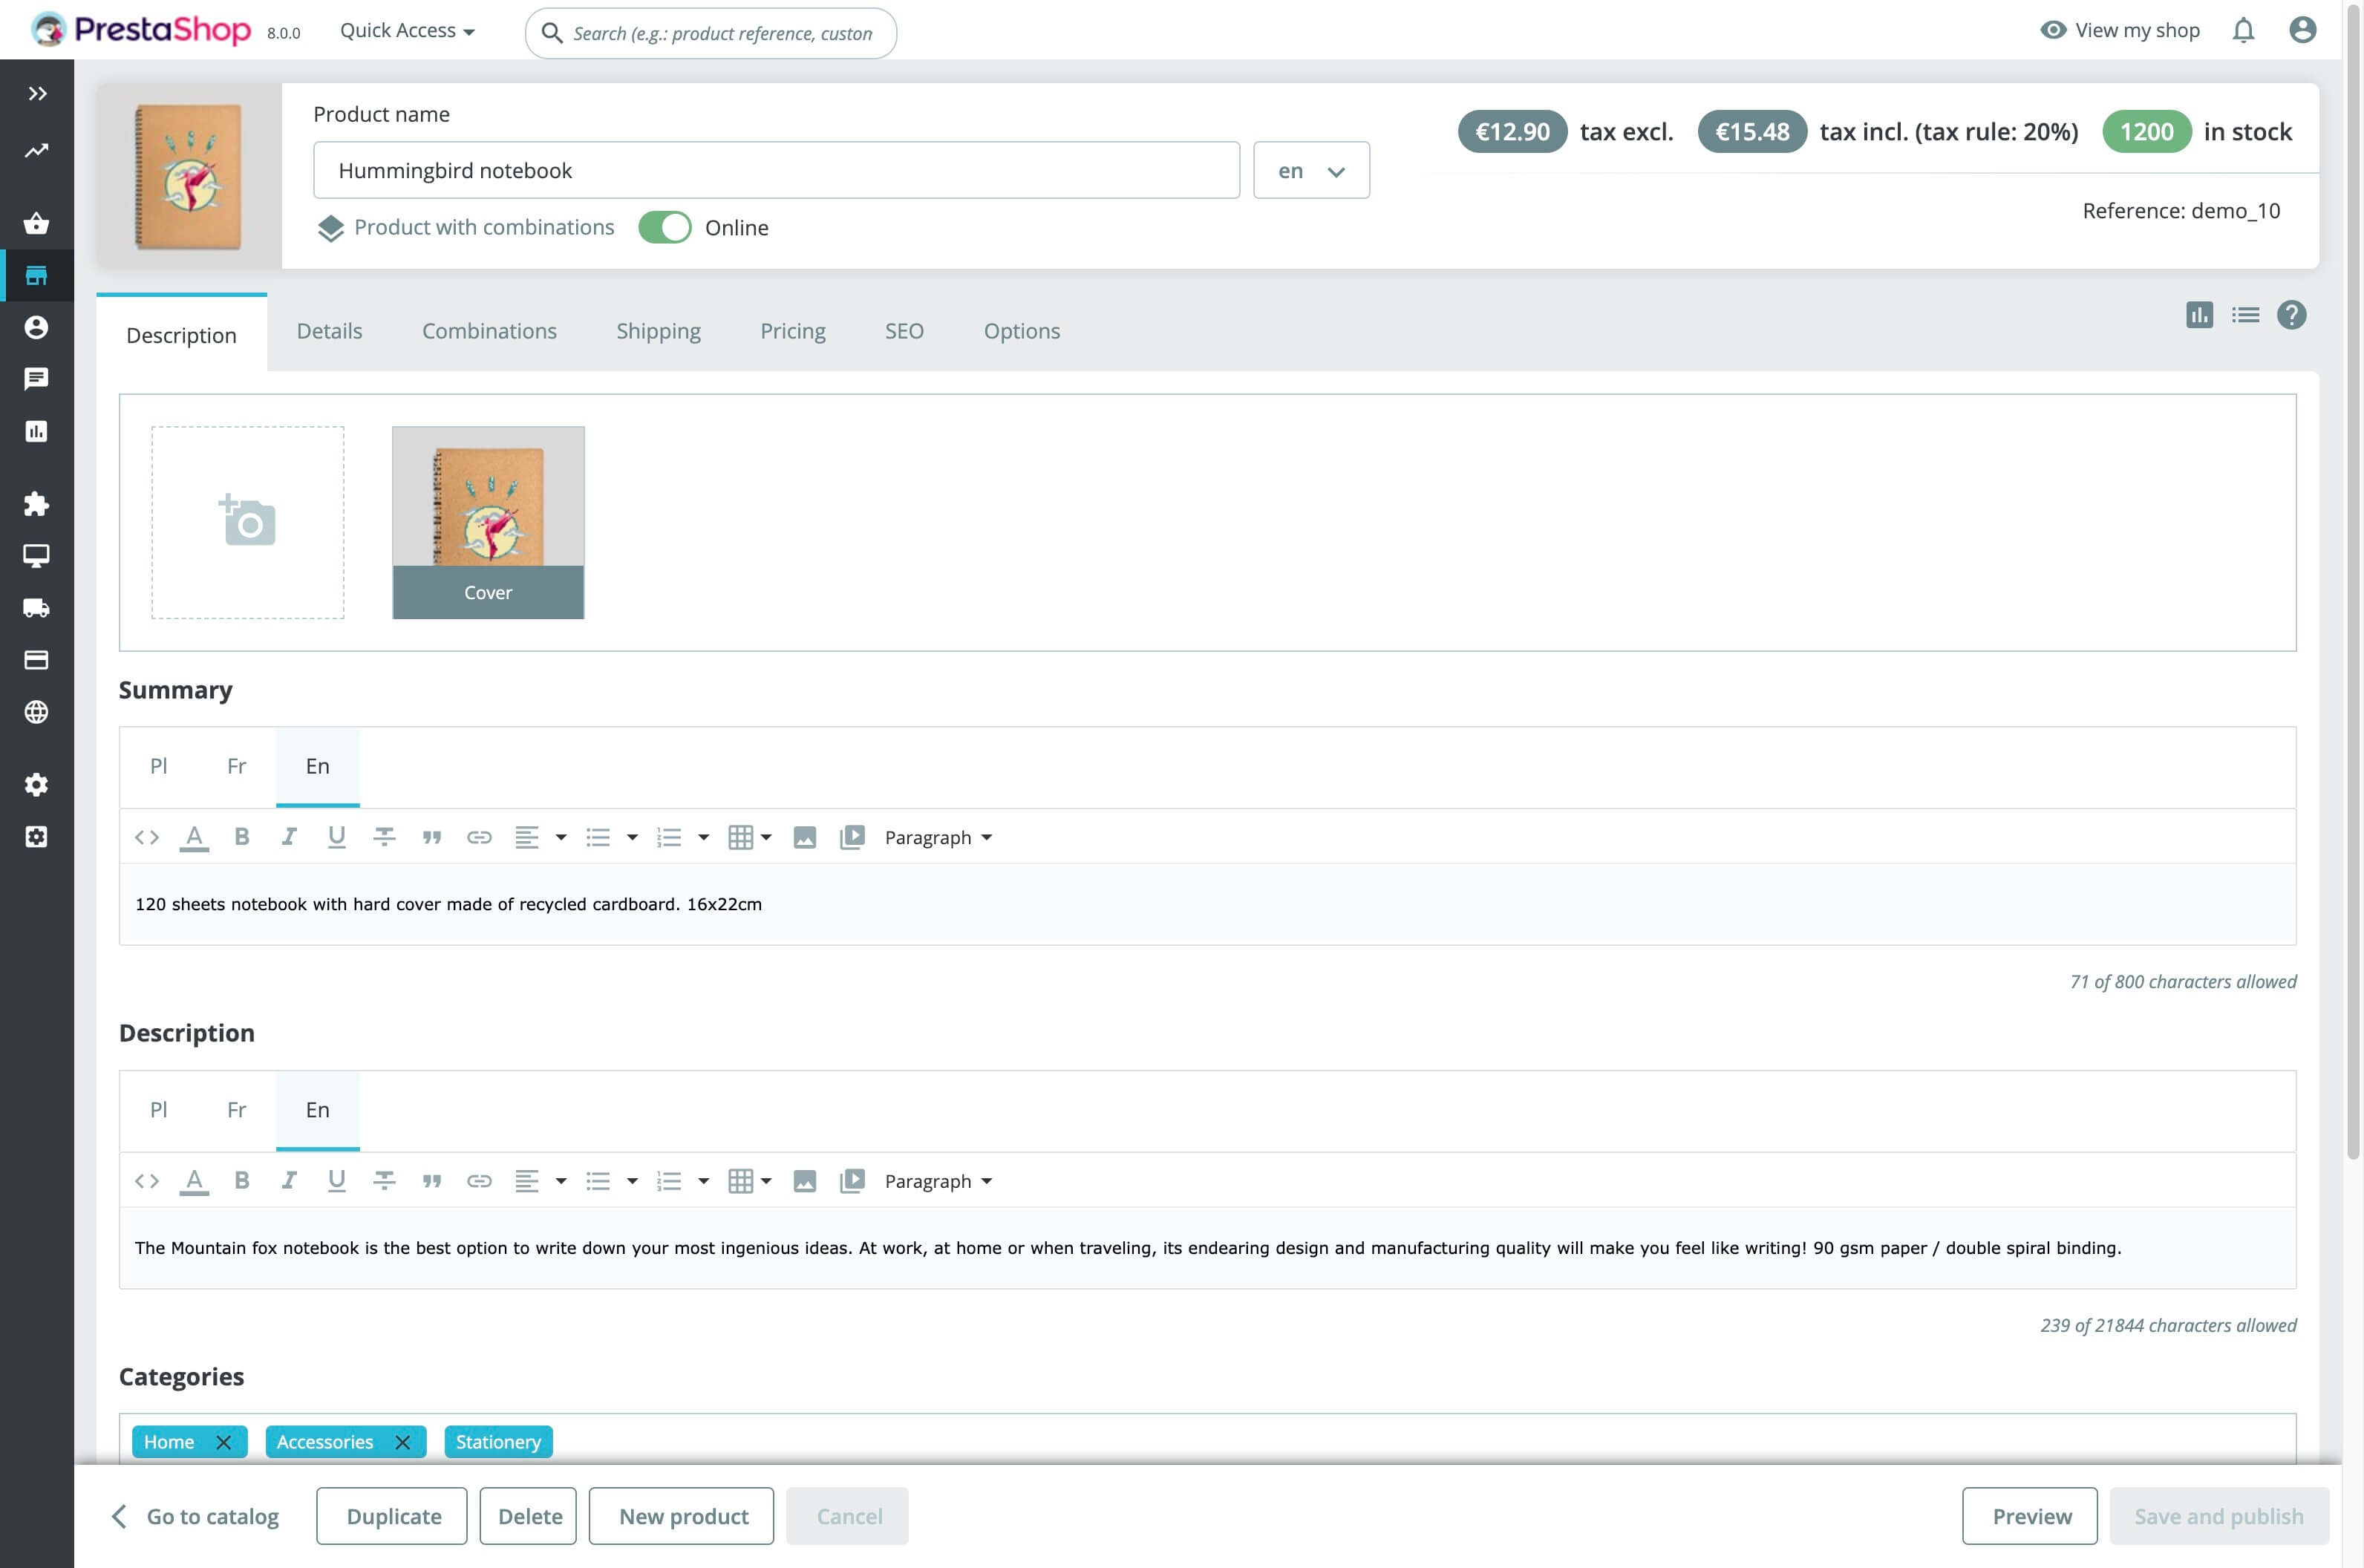Switch to Pricing tab
The image size is (2364, 1568).
[793, 331]
